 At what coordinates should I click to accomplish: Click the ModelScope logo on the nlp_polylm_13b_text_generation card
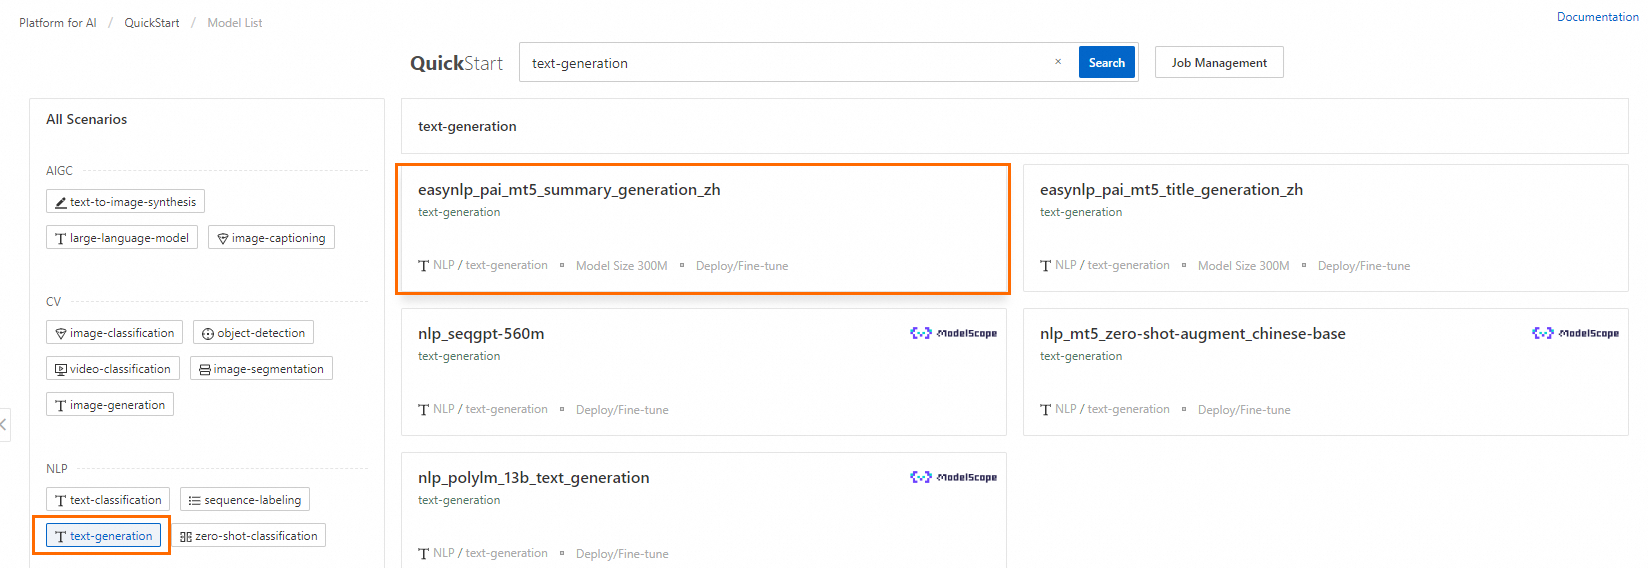(x=953, y=477)
